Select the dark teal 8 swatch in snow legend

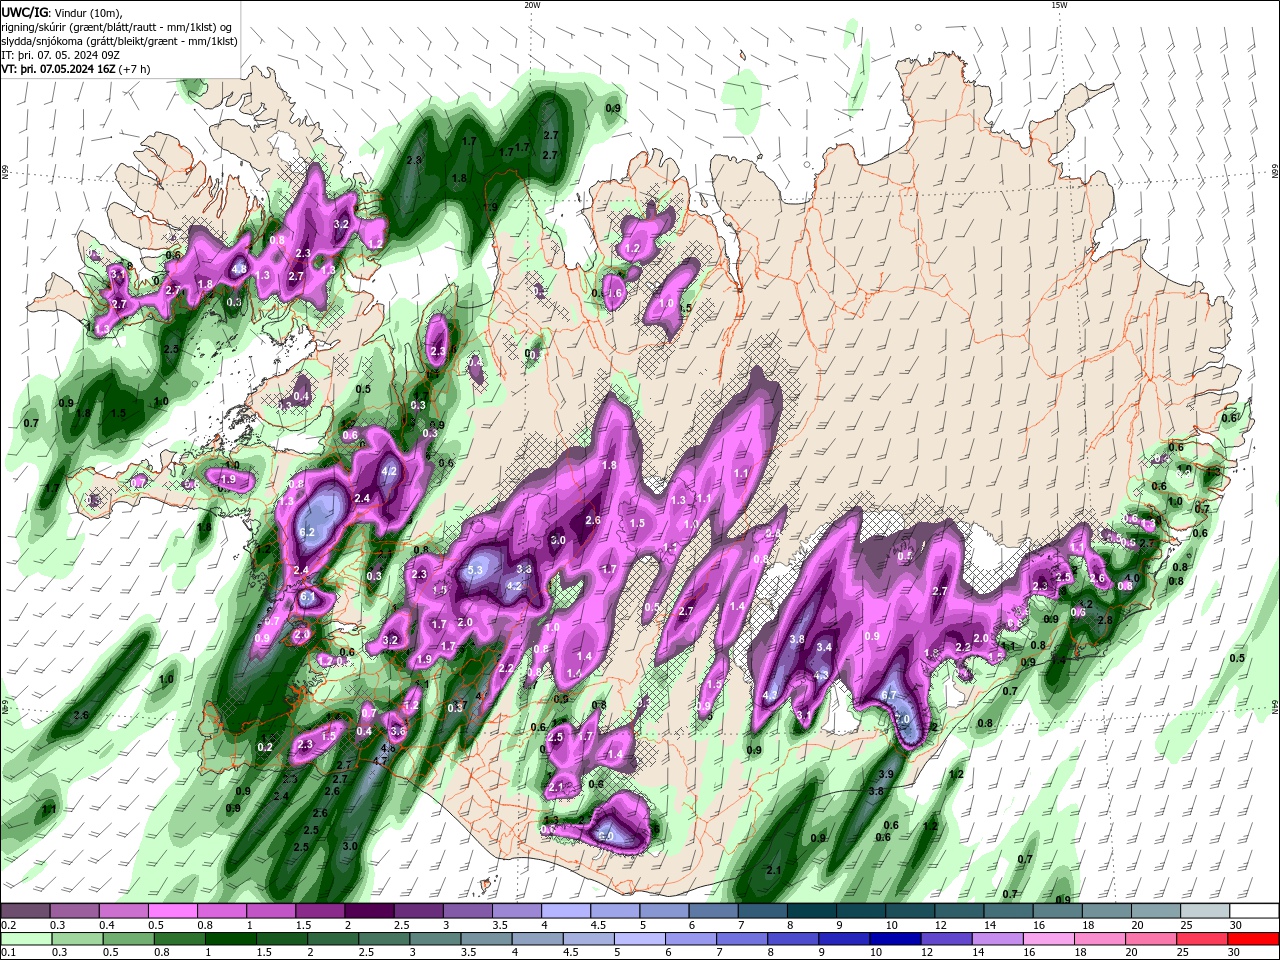(811, 911)
